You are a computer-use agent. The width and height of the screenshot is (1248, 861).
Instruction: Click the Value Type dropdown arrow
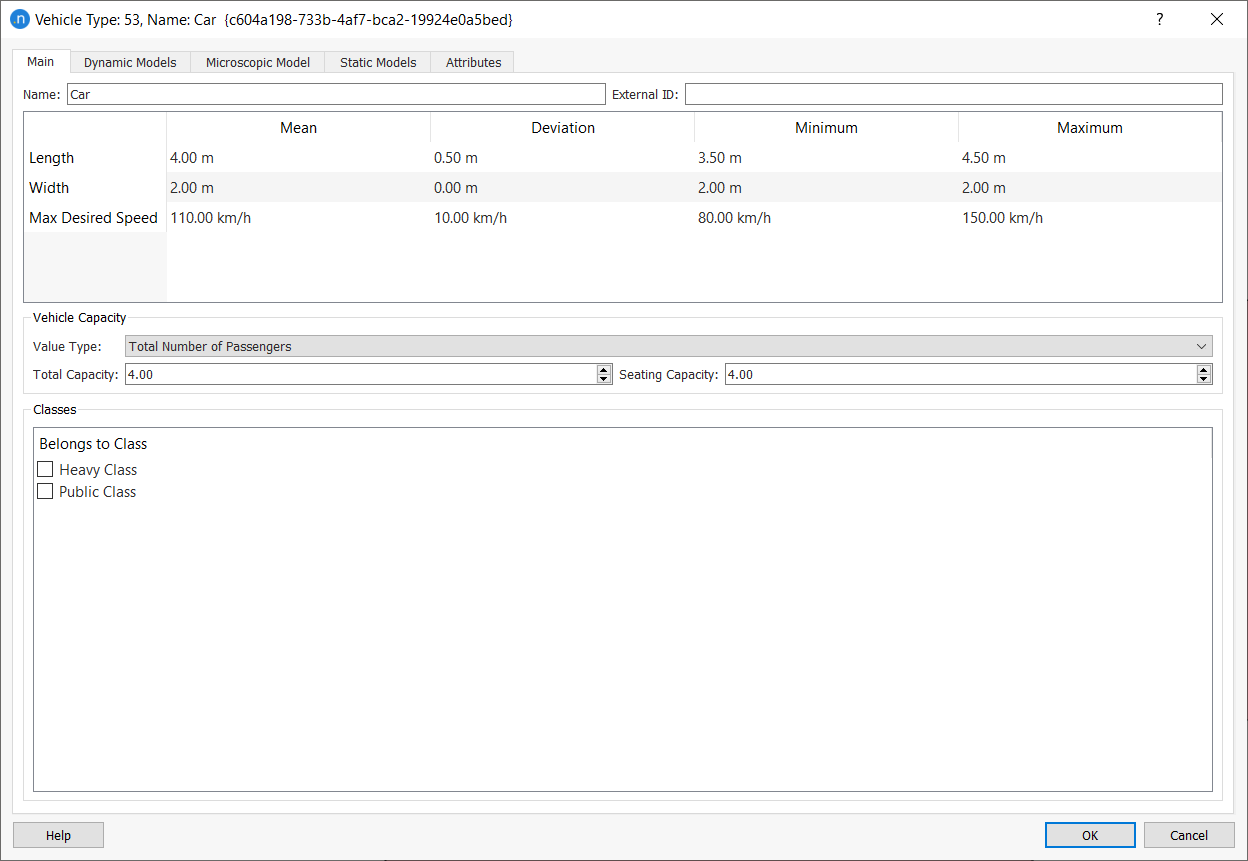tap(1201, 346)
